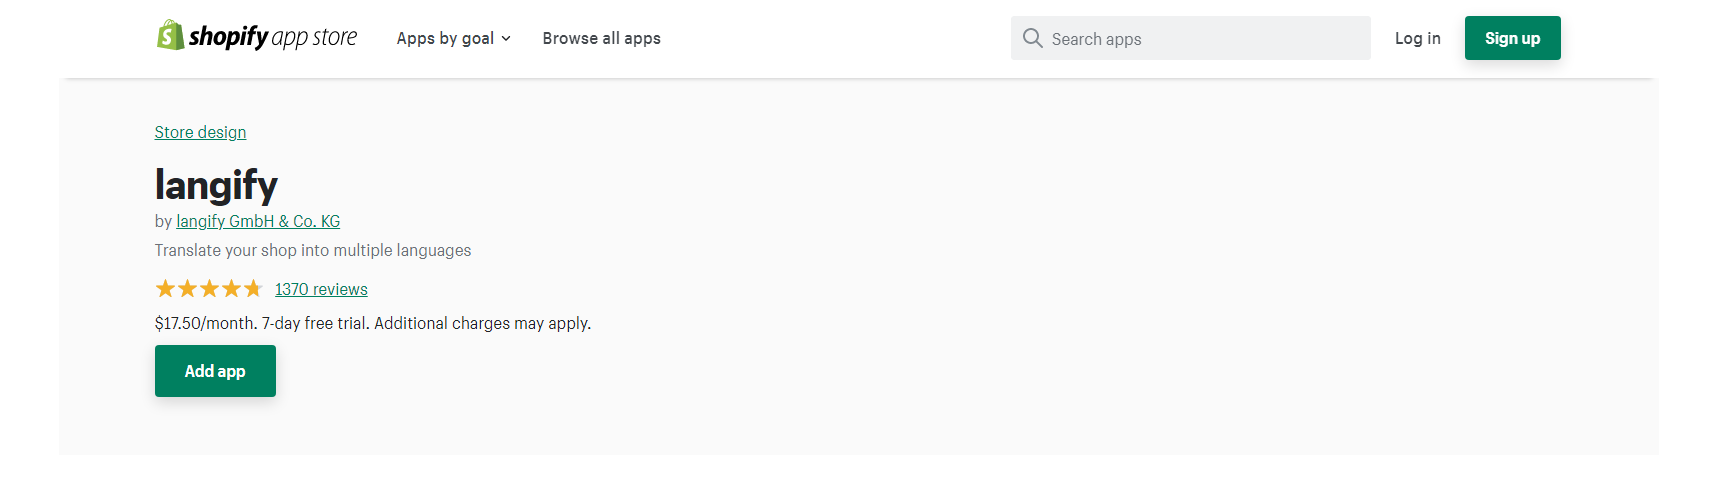
Task: Click the "app store" wordmark text
Action: click(314, 38)
